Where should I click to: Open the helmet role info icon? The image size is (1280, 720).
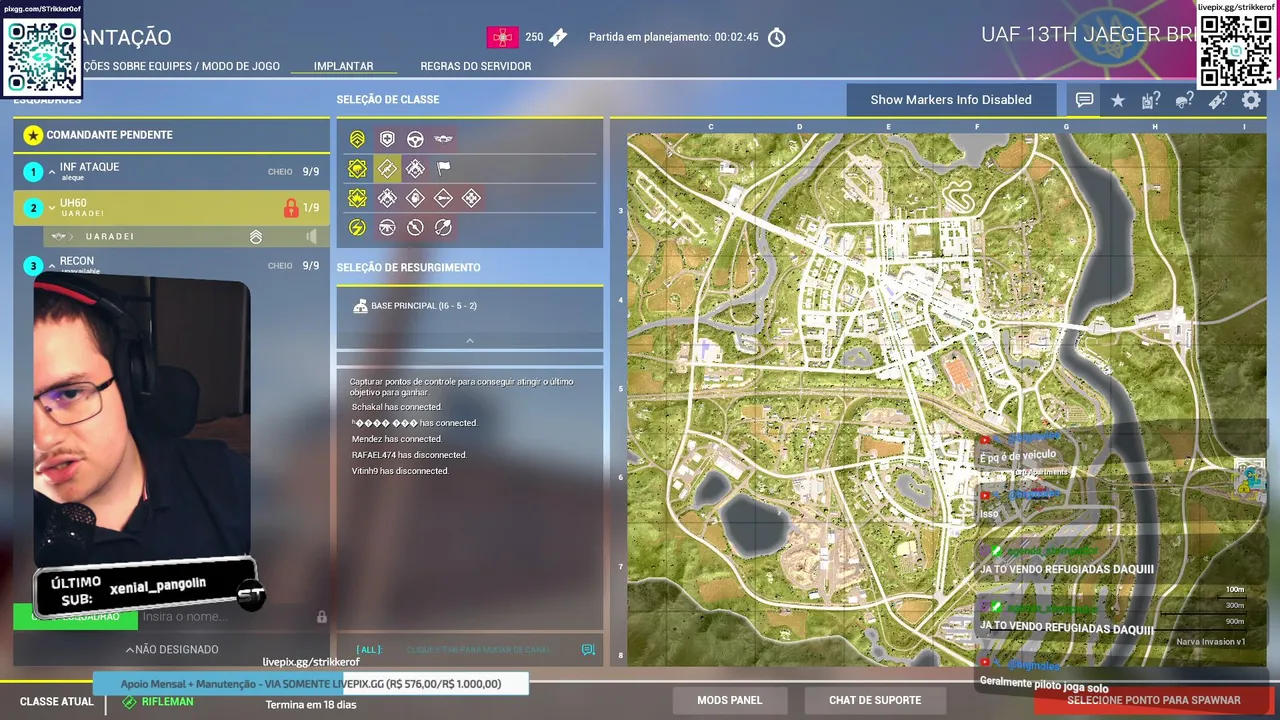pyautogui.click(x=1184, y=100)
